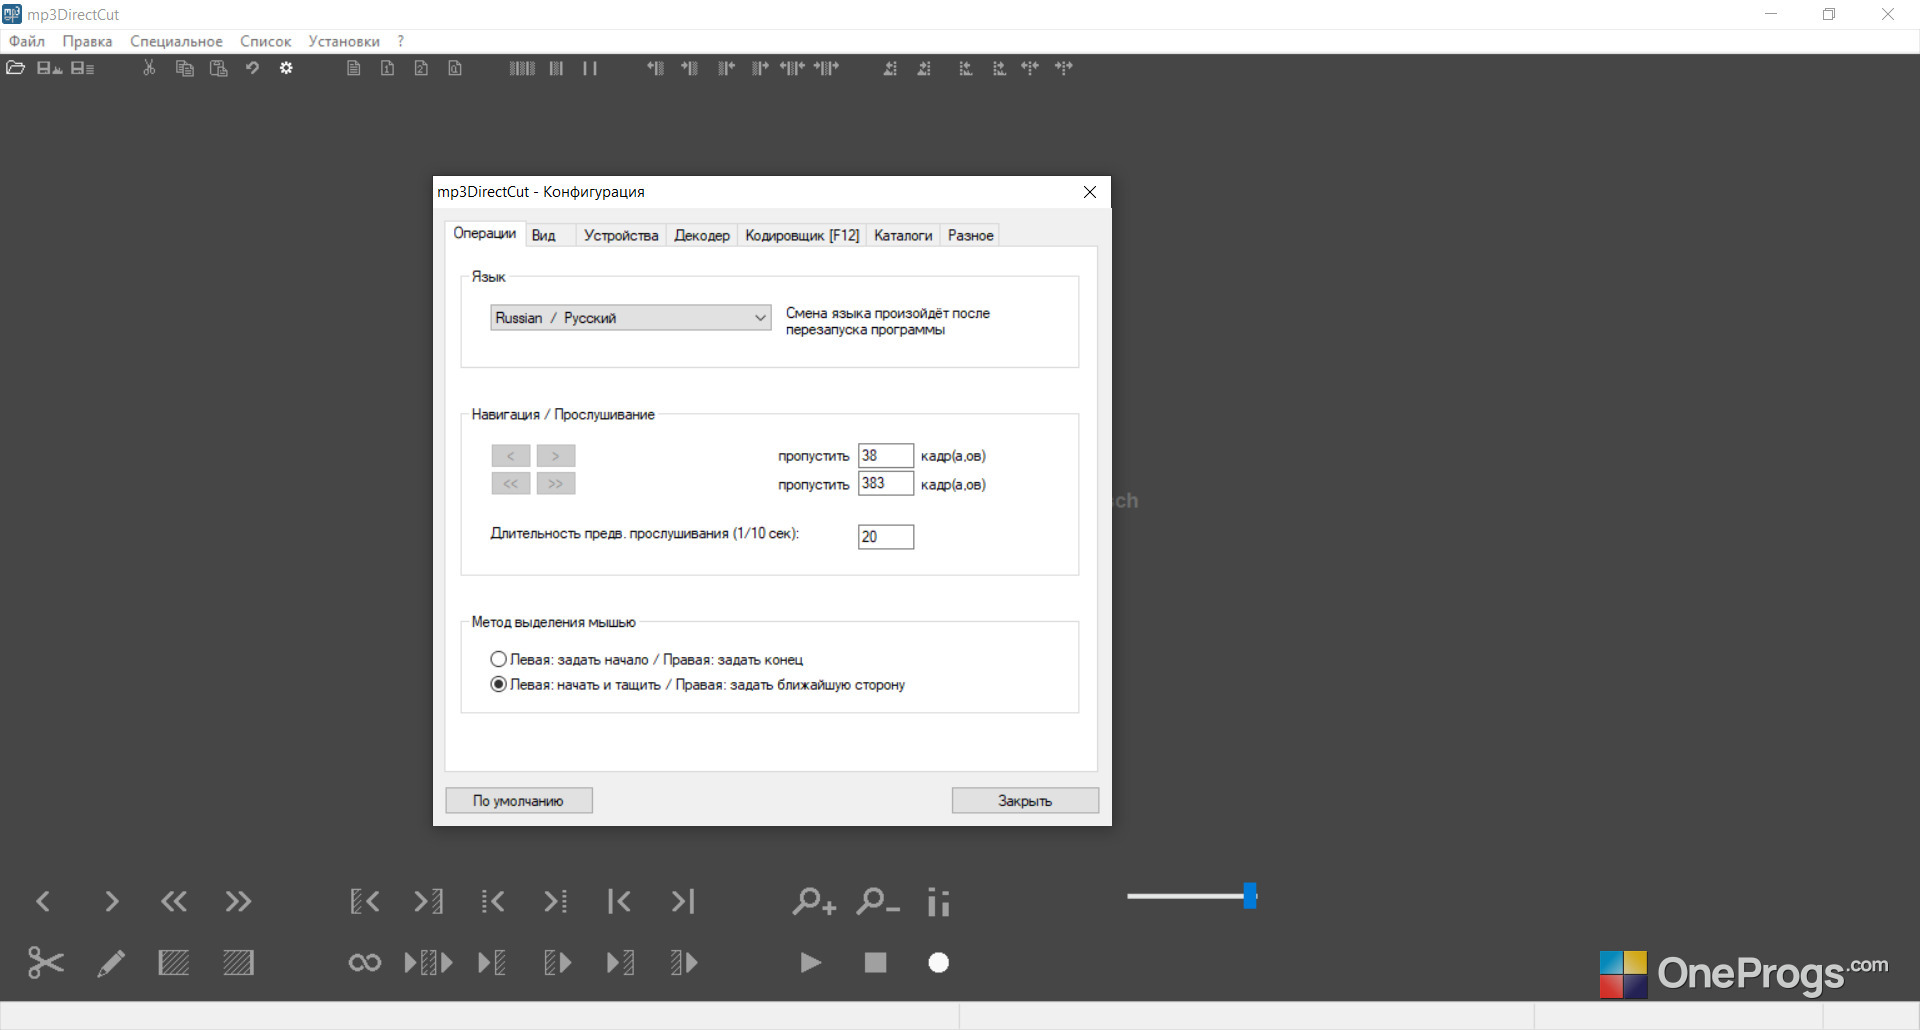This screenshot has width=1920, height=1030.
Task: Click the '>>' navigation button in dialog
Action: [x=556, y=484]
